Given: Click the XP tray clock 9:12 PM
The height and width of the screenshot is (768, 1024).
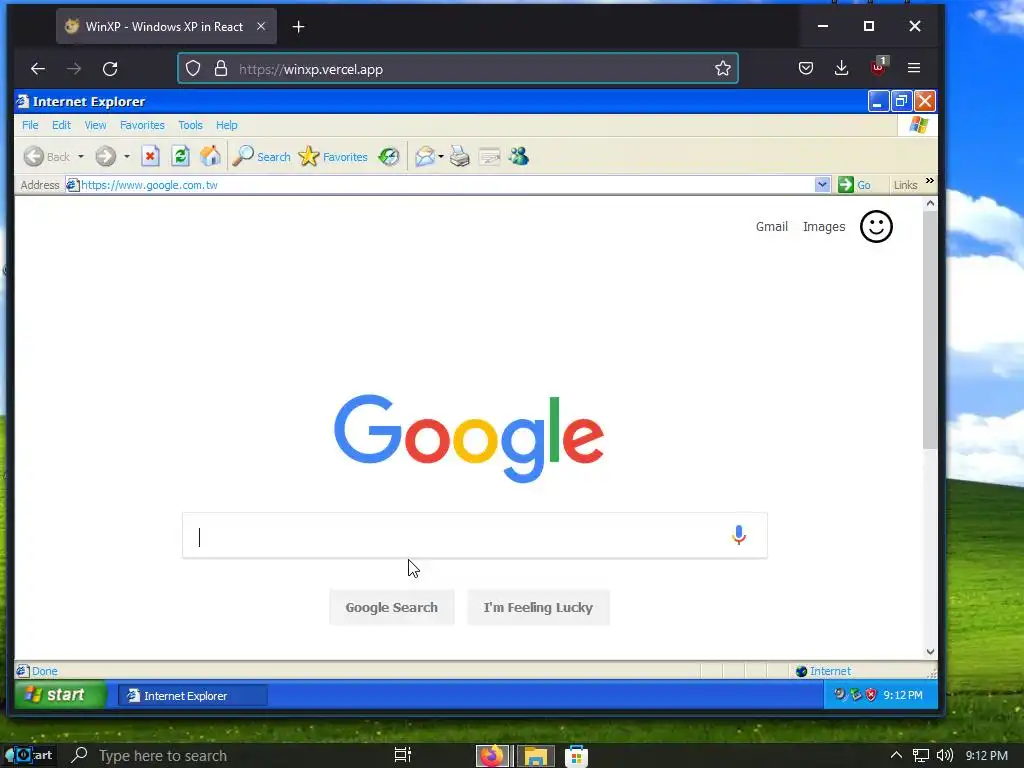Looking at the screenshot, I should pyautogui.click(x=903, y=695).
